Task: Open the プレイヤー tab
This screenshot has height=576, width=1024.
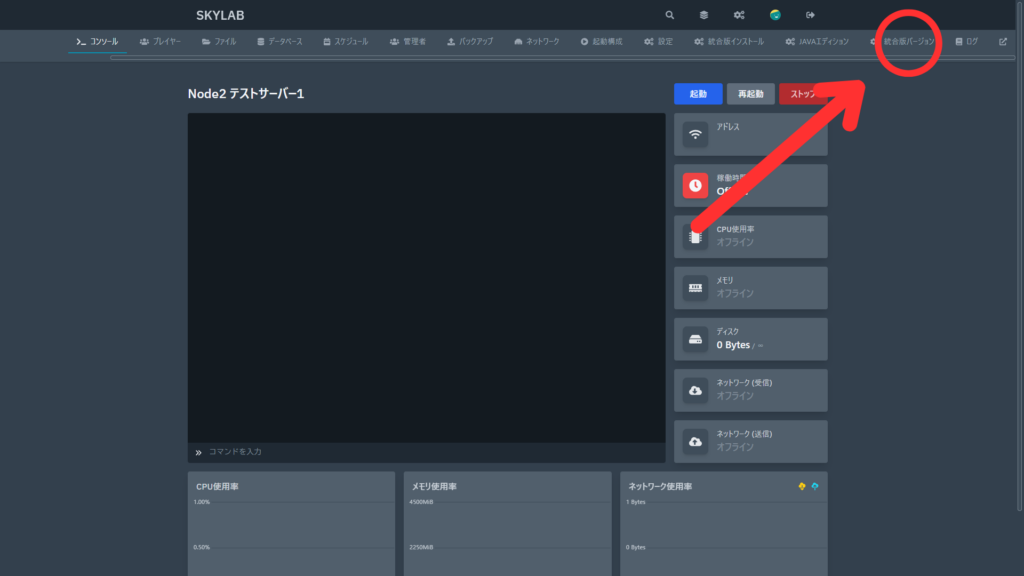Action: [x=160, y=42]
